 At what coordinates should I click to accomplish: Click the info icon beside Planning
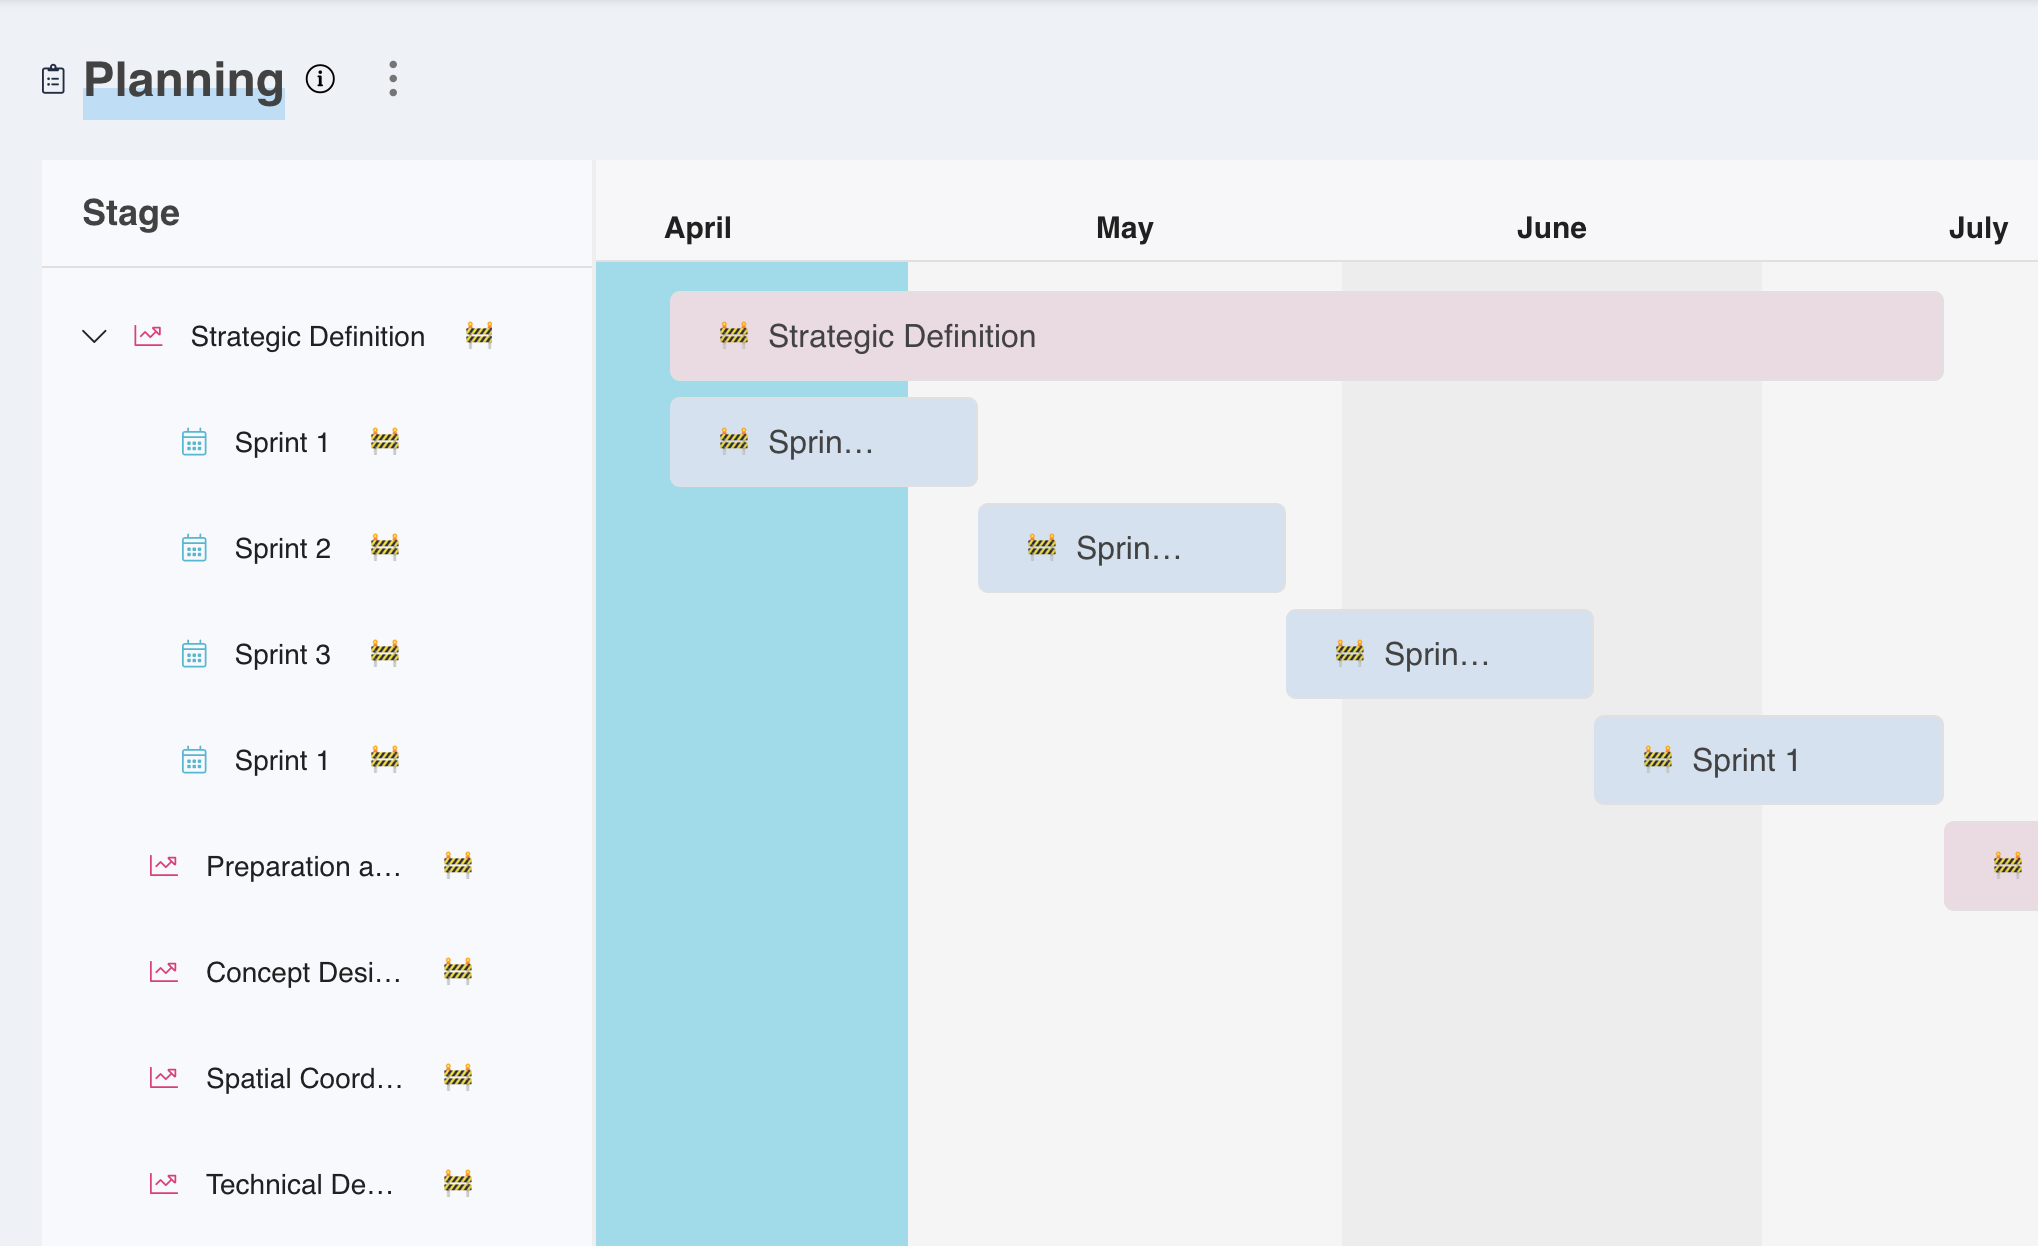pyautogui.click(x=320, y=79)
